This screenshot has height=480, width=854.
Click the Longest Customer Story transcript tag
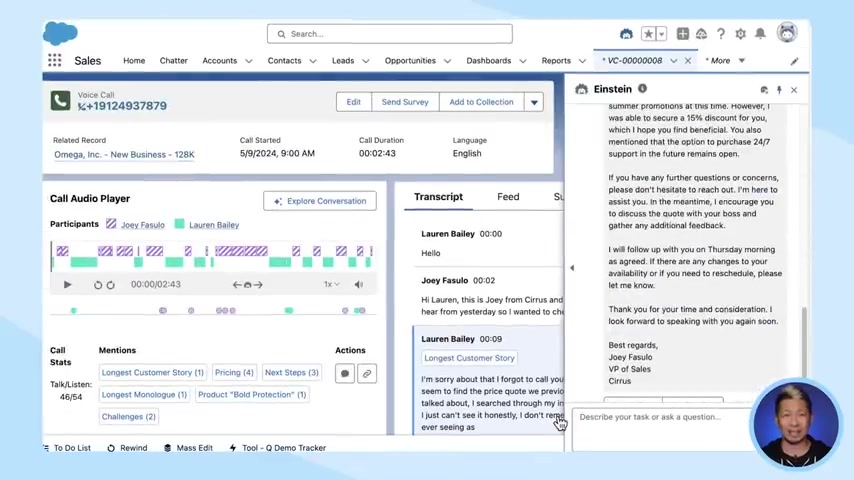469,358
